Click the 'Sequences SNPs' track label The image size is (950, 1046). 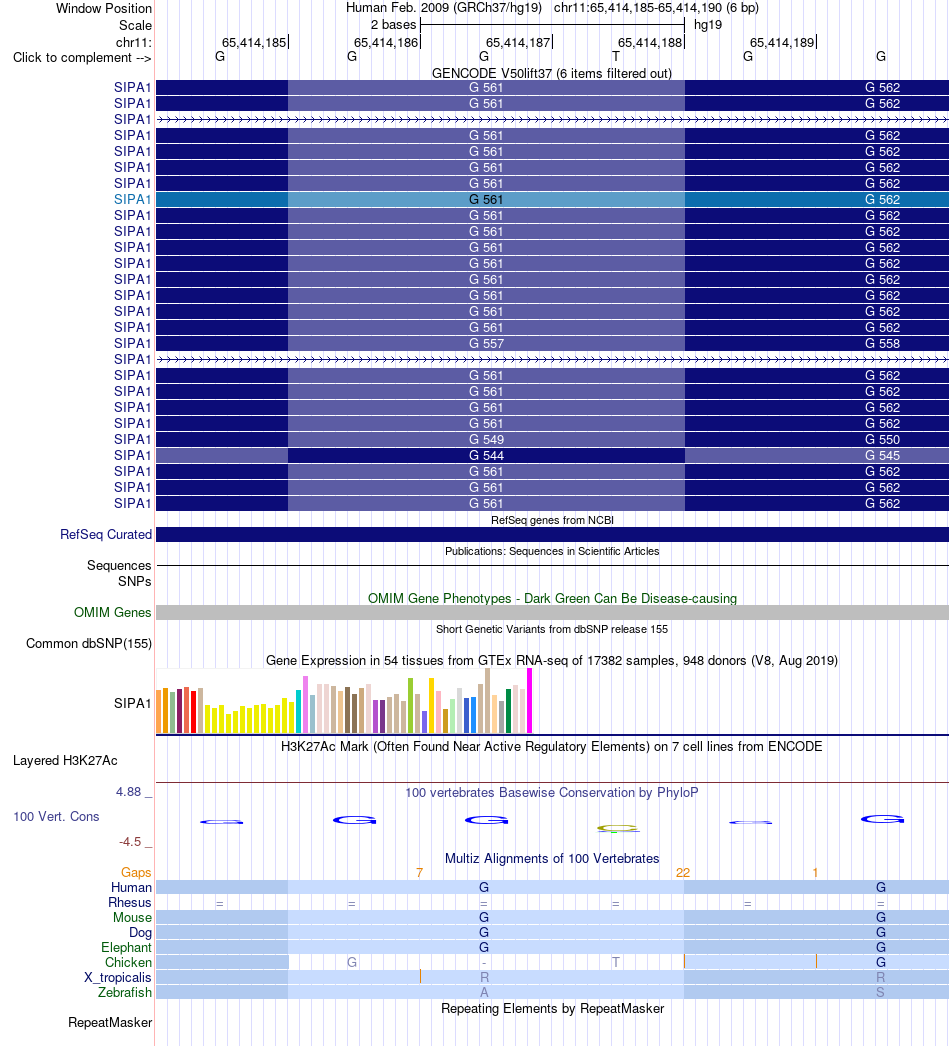point(119,573)
